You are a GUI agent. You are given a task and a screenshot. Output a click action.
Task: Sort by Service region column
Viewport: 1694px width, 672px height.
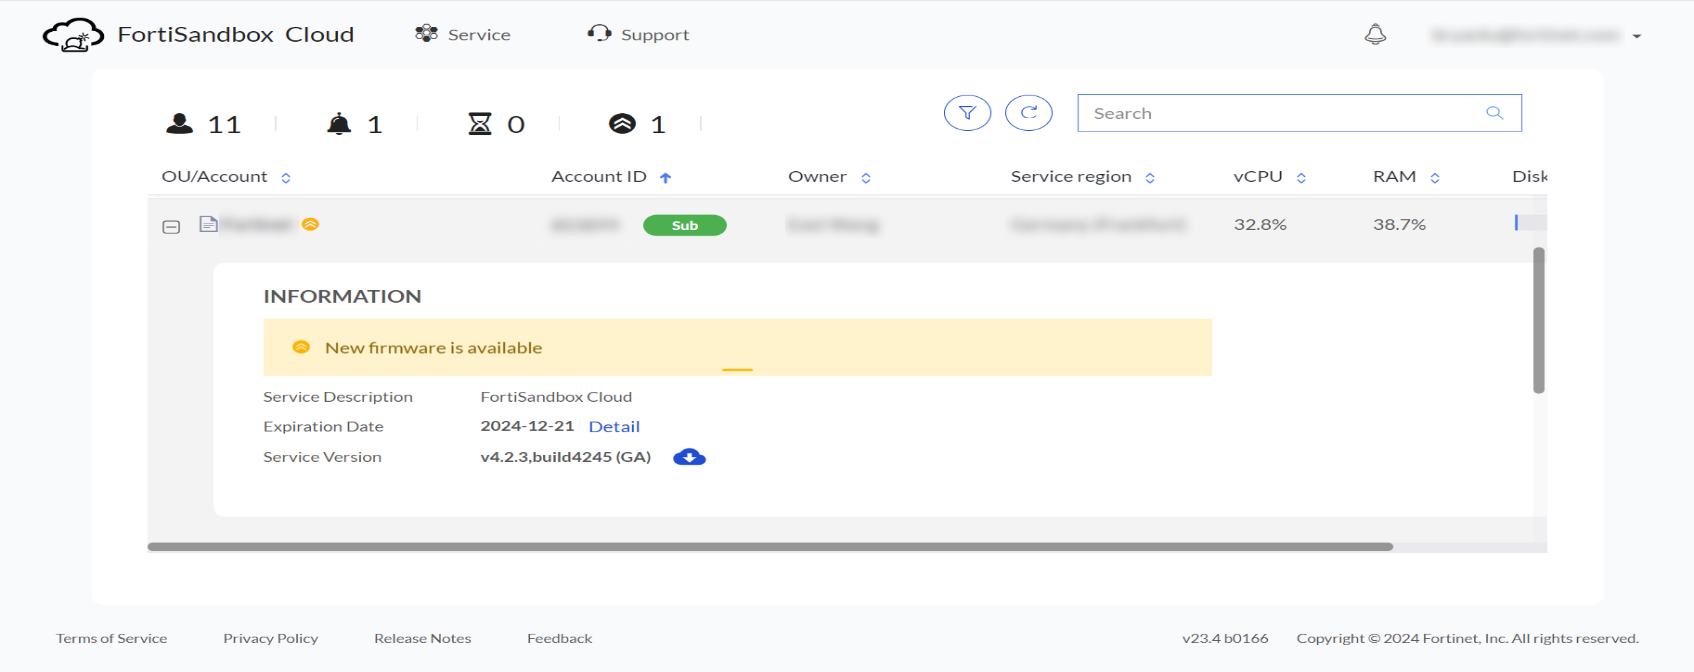pyautogui.click(x=1150, y=178)
